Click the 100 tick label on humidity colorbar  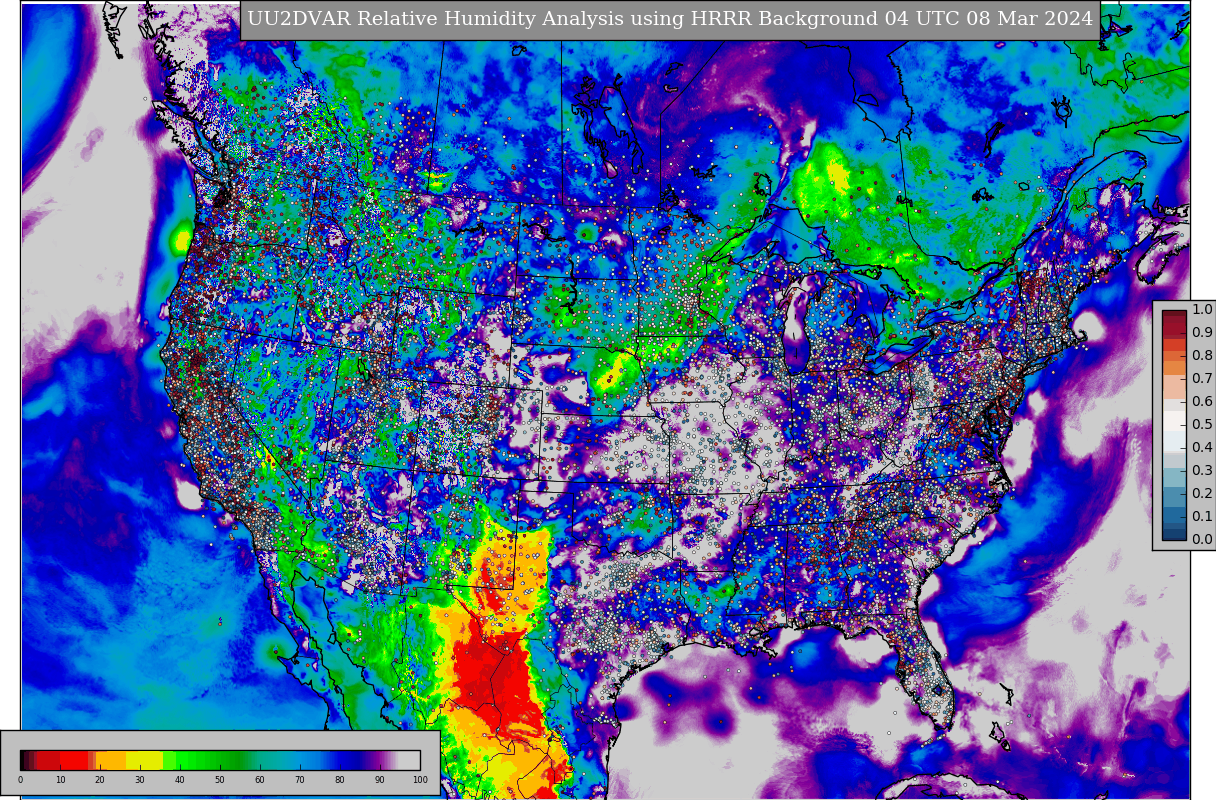pos(420,780)
